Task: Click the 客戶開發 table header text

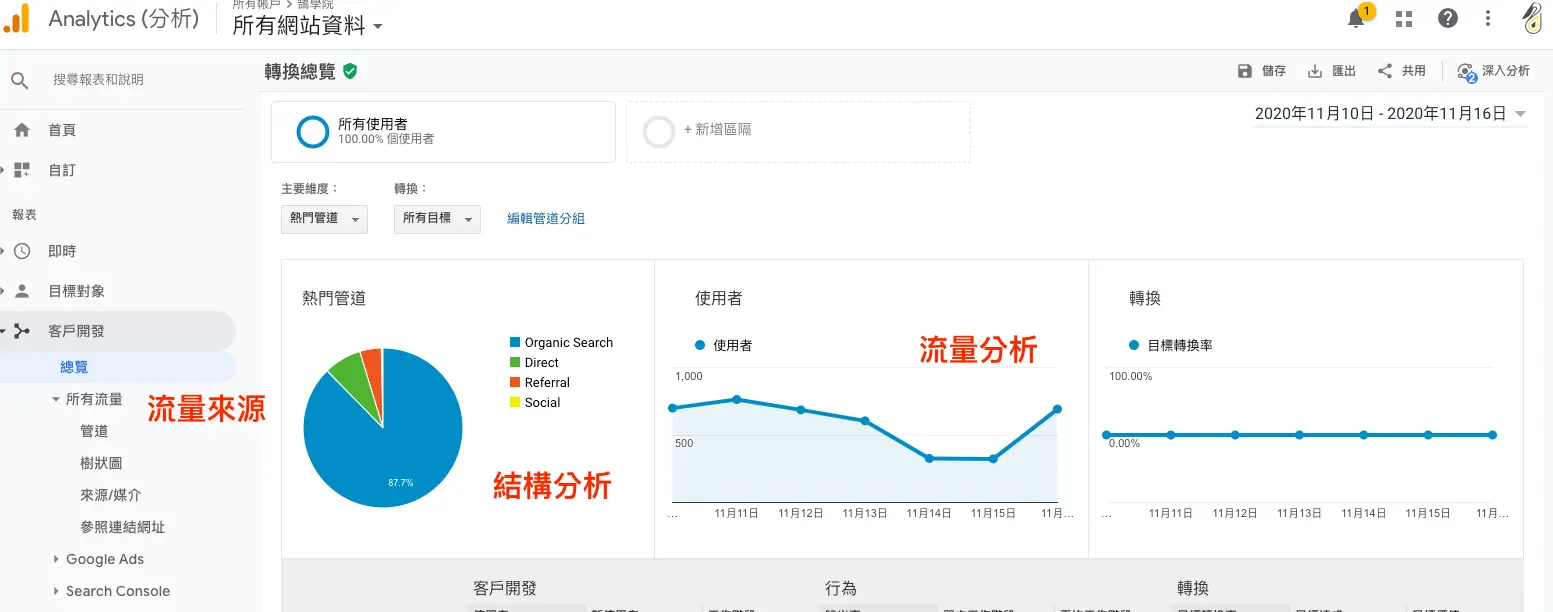Action: click(x=505, y=589)
